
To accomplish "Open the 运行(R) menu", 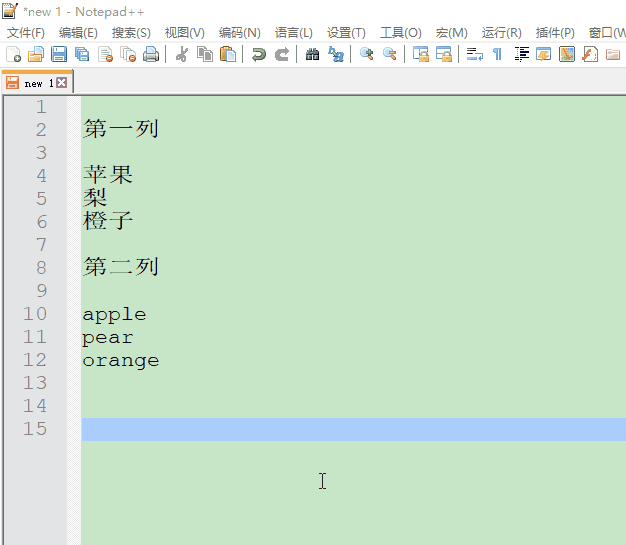I will [x=502, y=33].
